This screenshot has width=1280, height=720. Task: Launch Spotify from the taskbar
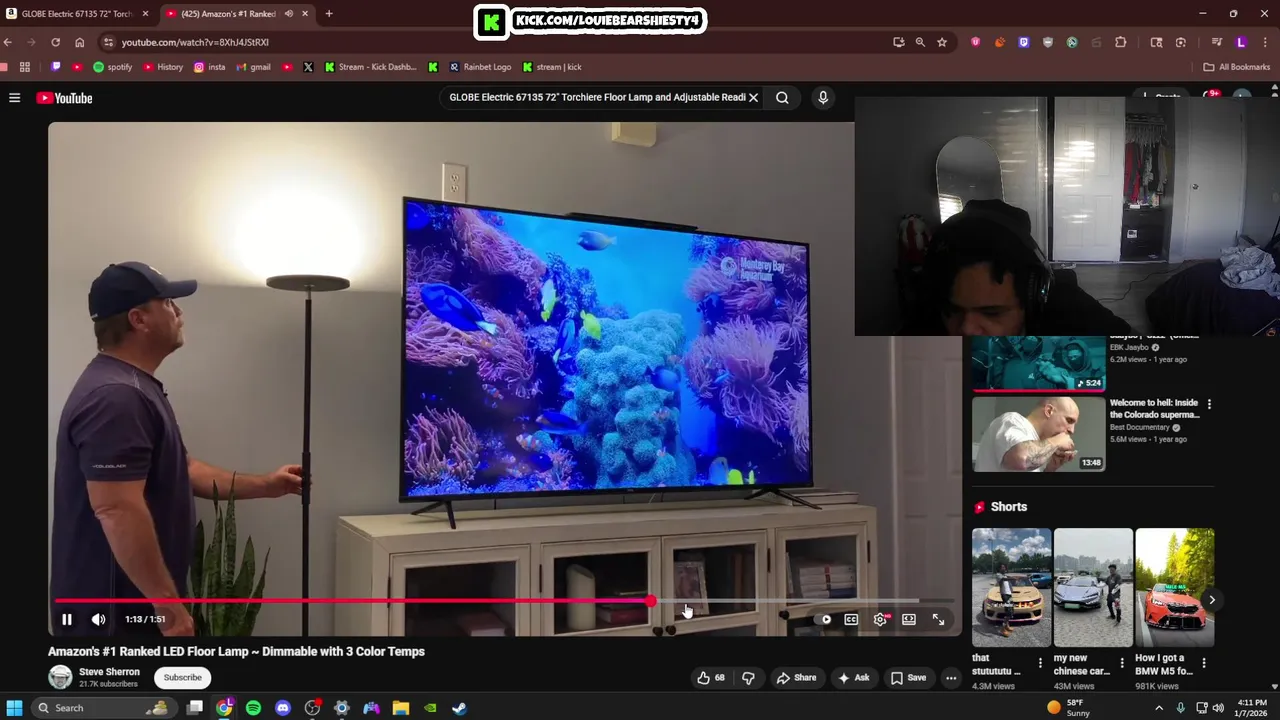pyautogui.click(x=254, y=708)
